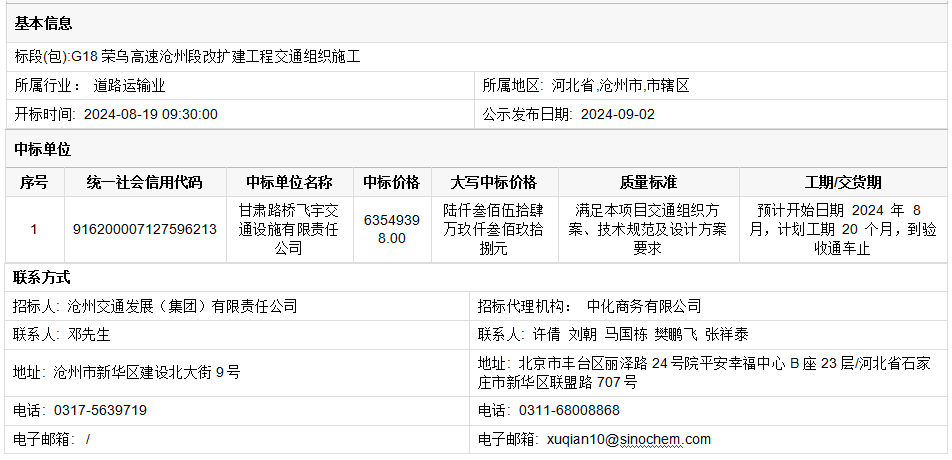
Task: Click the 开标时间 2024-08-19 value
Action: pyautogui.click(x=150, y=114)
